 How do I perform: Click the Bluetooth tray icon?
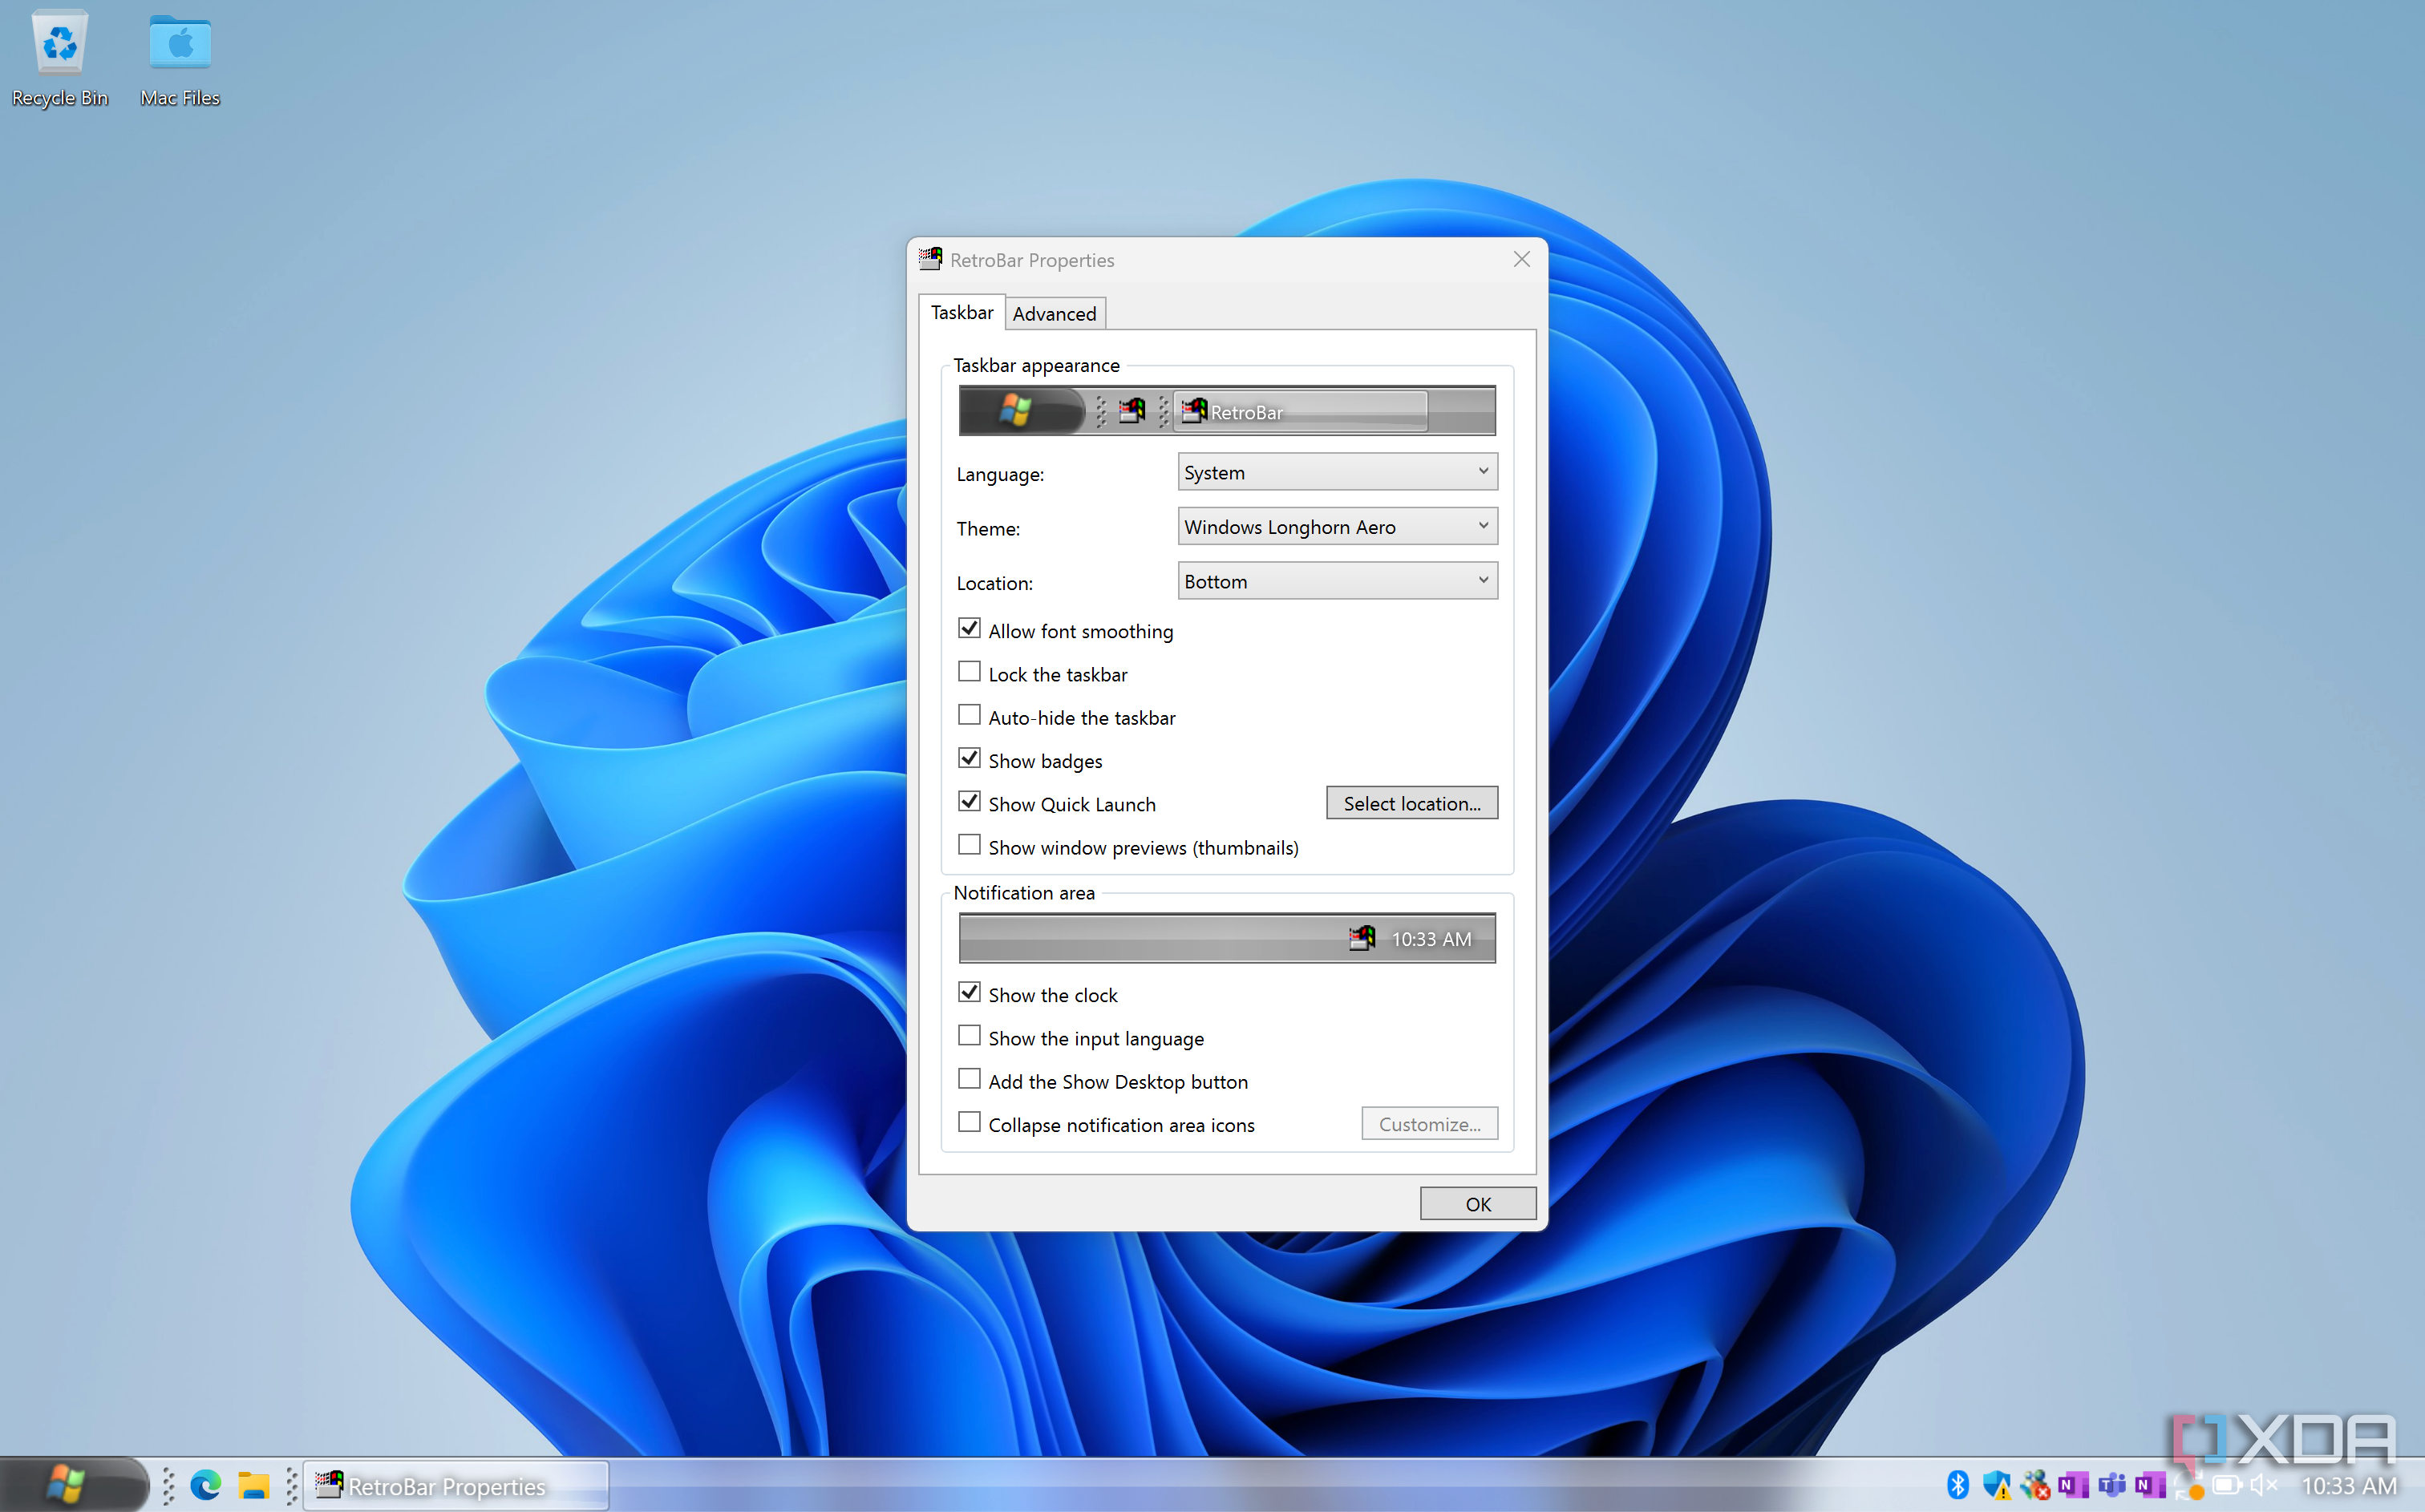click(x=1958, y=1485)
